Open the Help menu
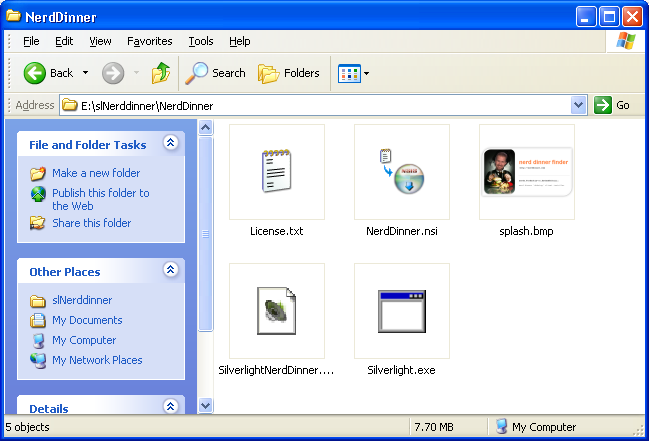 (x=240, y=41)
